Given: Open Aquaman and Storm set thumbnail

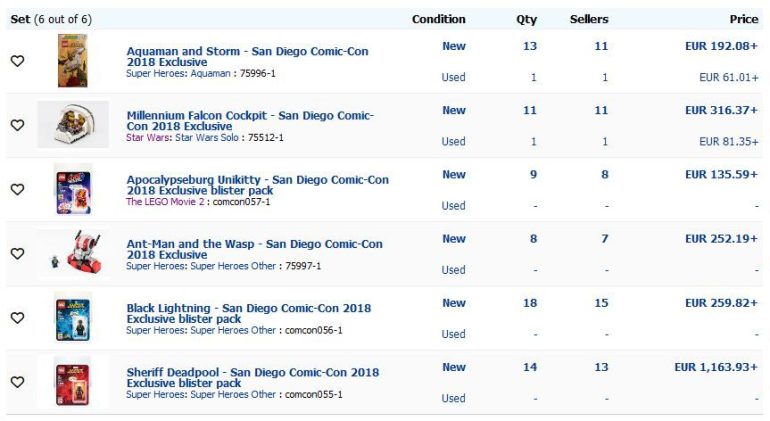Looking at the screenshot, I should (72, 60).
